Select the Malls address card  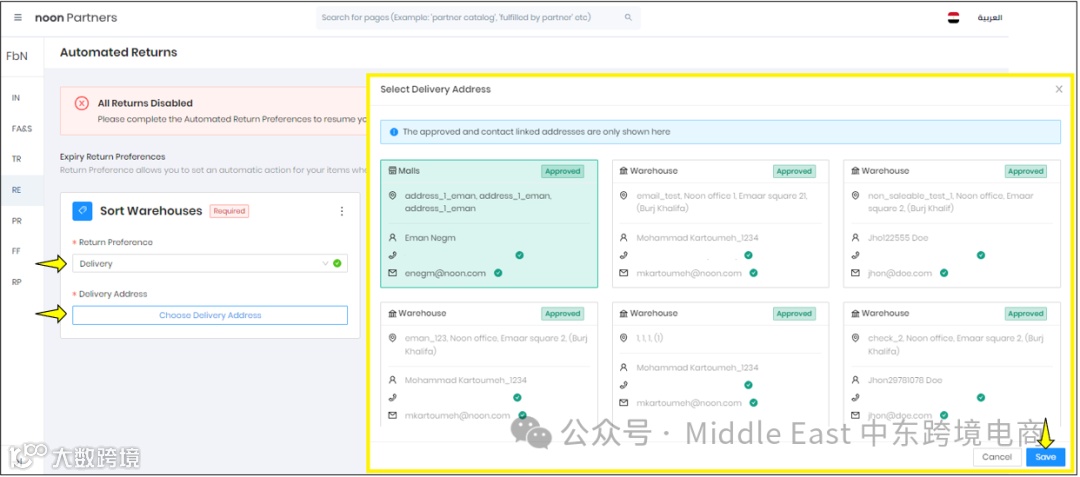coord(489,224)
